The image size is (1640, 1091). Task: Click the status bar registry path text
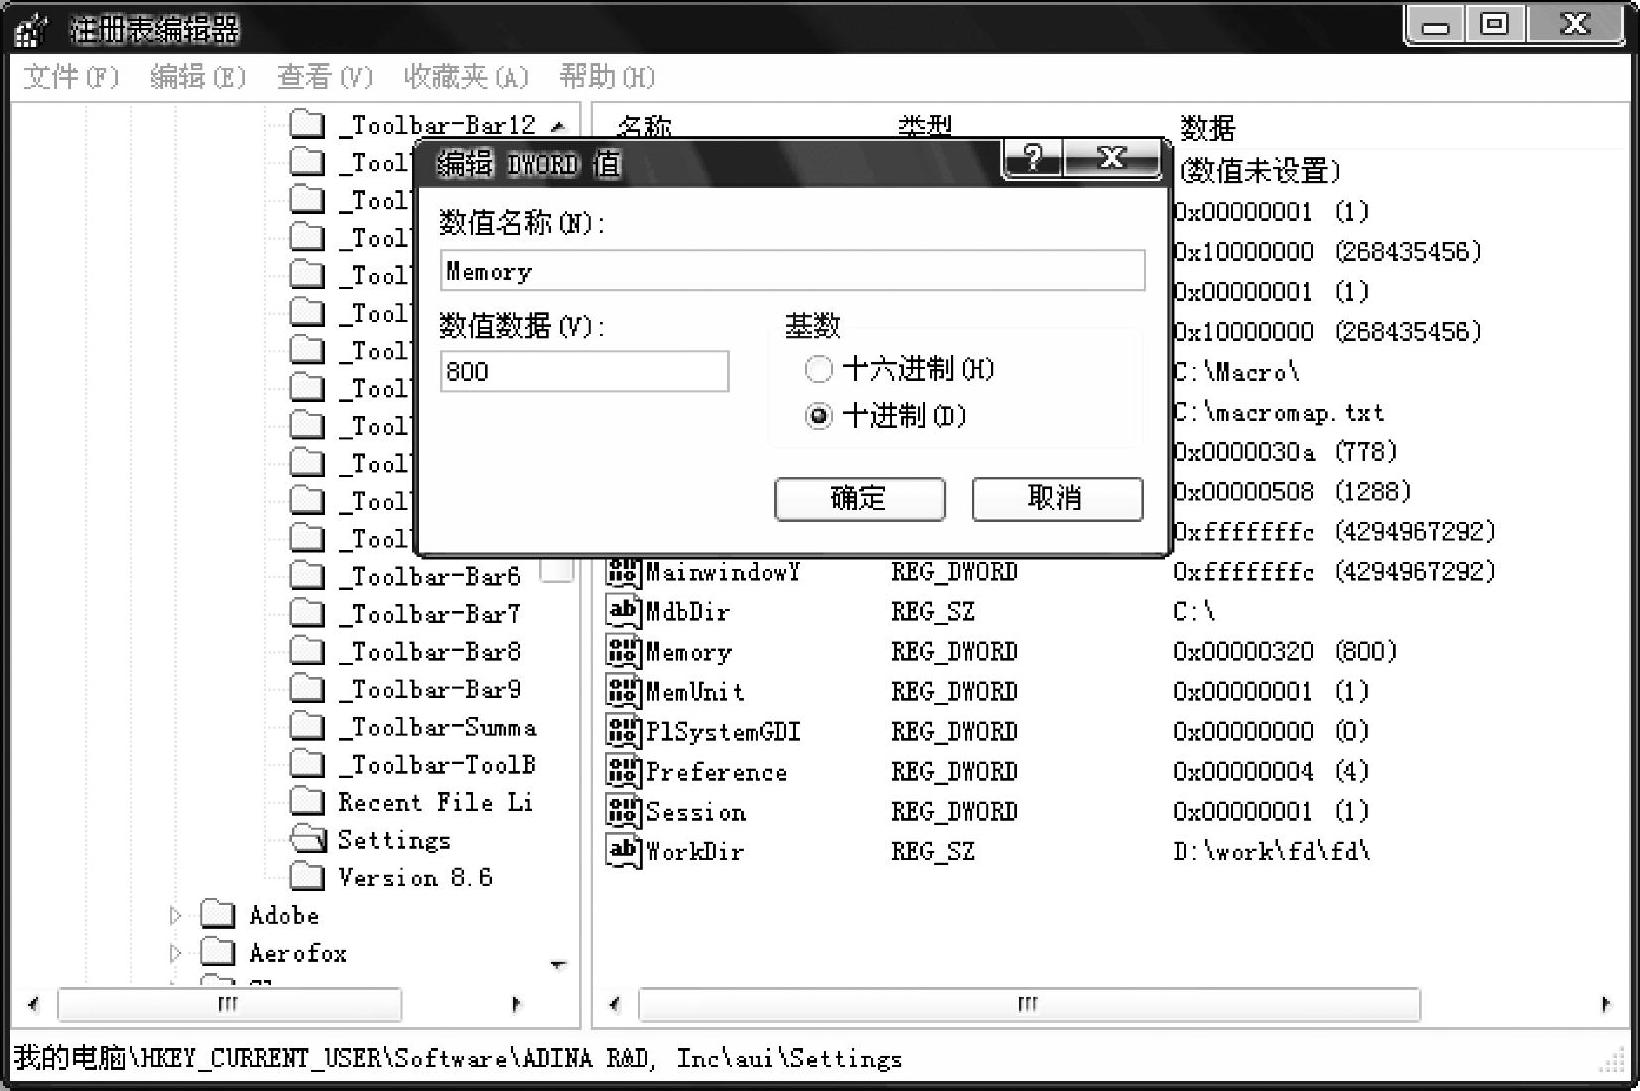458,1058
